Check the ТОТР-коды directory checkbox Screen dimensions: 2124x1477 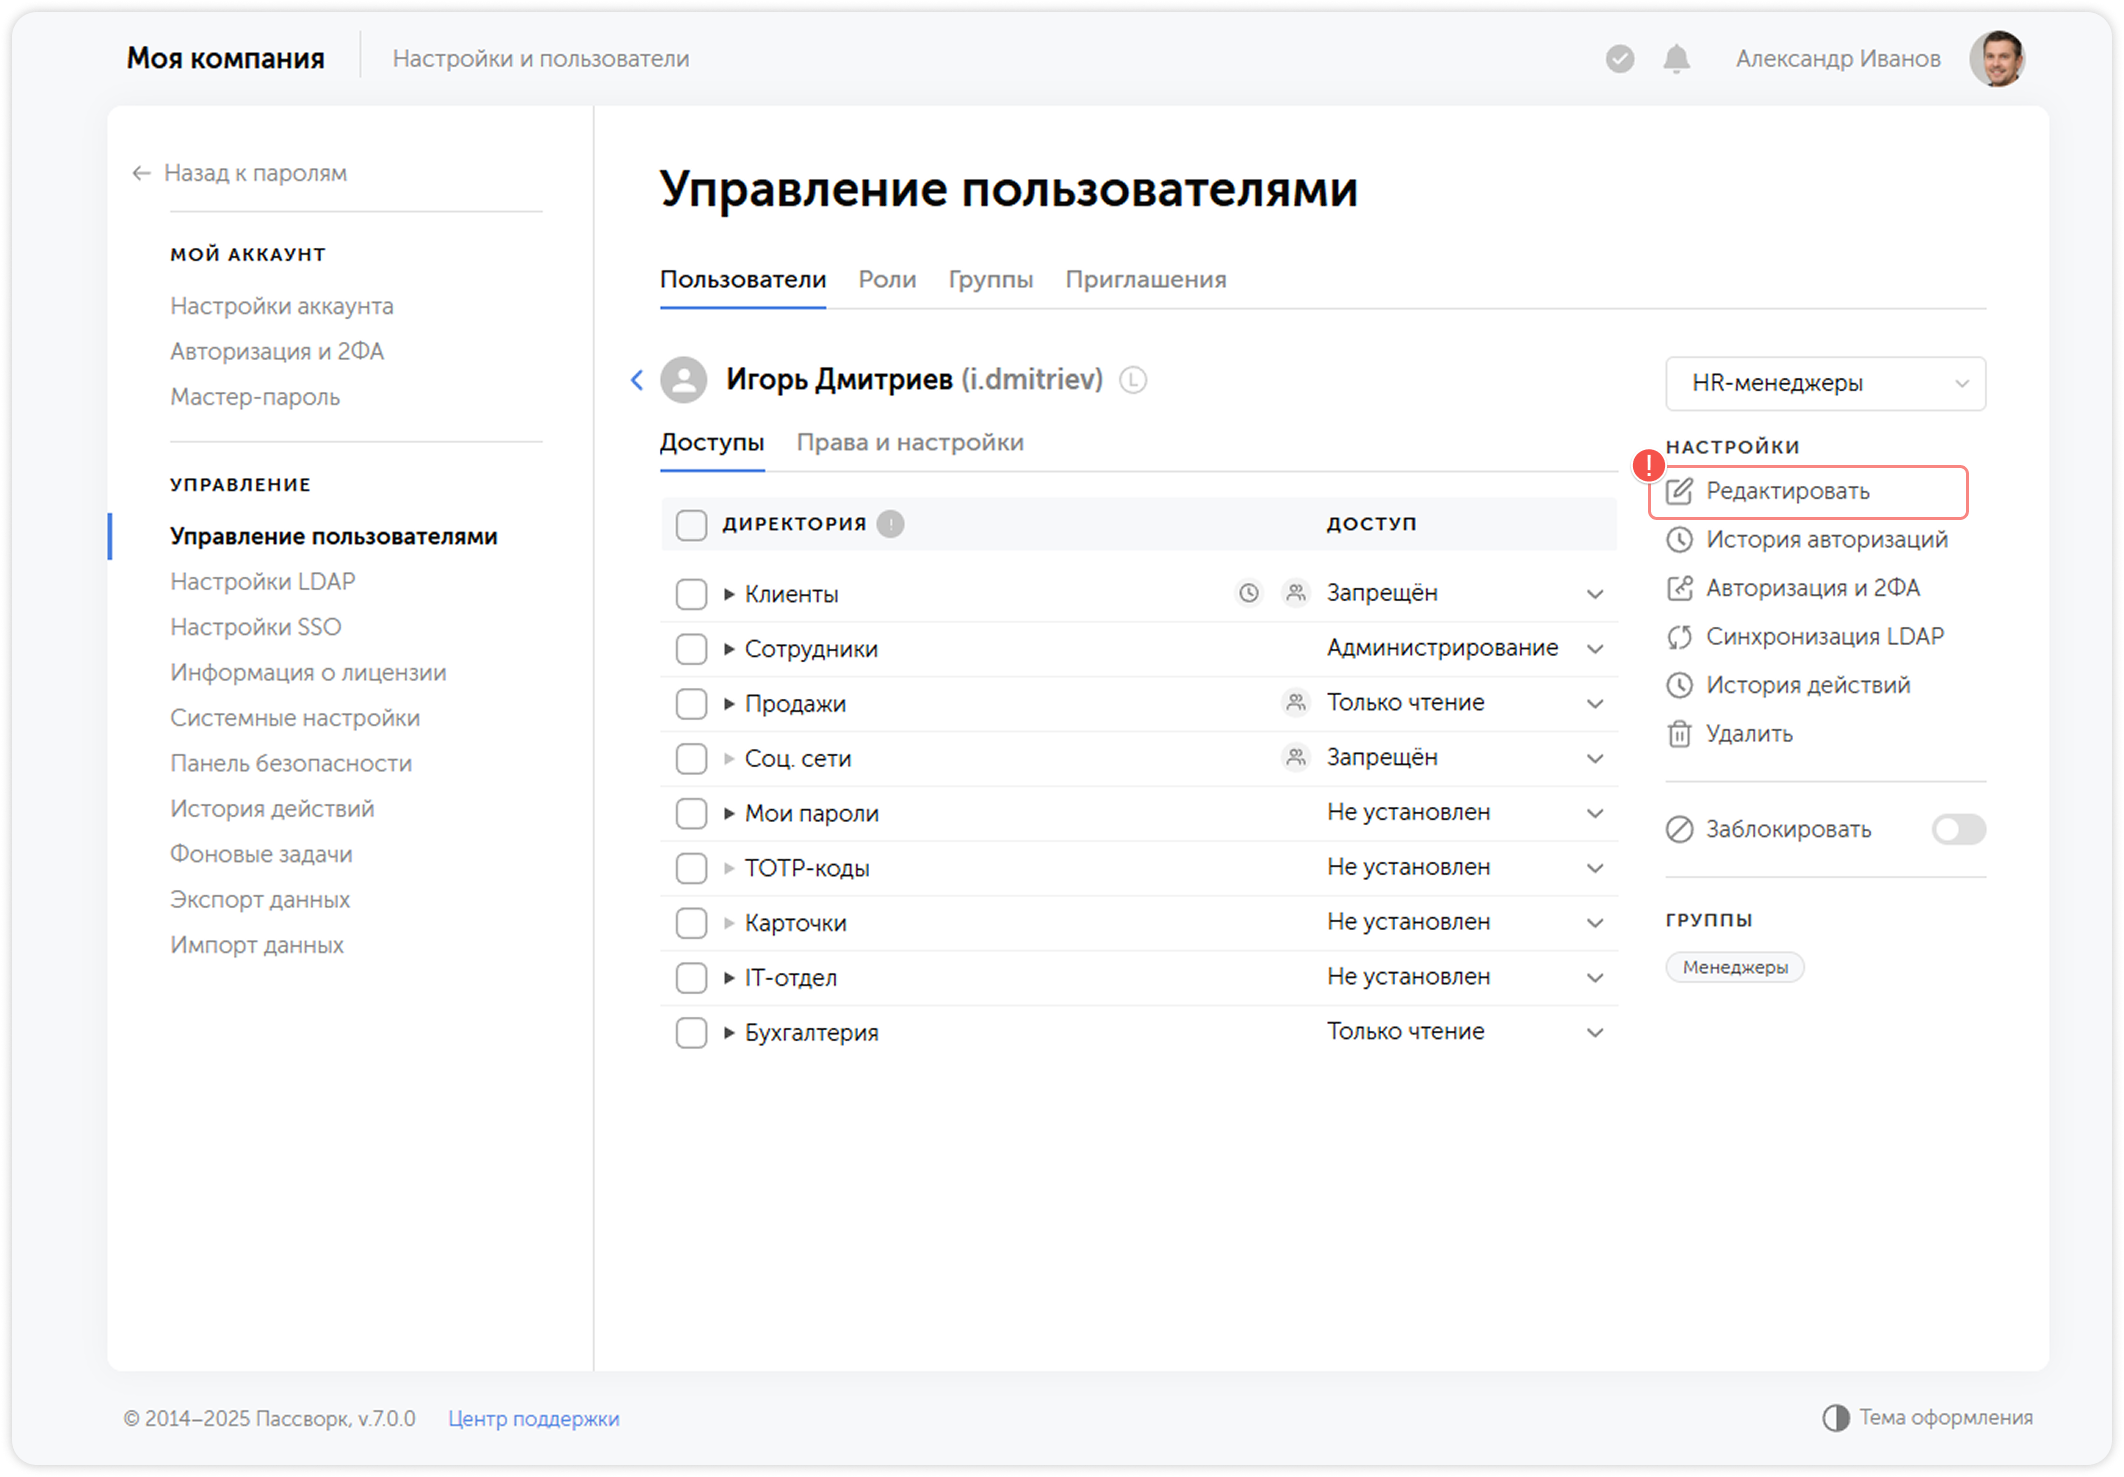pos(691,868)
